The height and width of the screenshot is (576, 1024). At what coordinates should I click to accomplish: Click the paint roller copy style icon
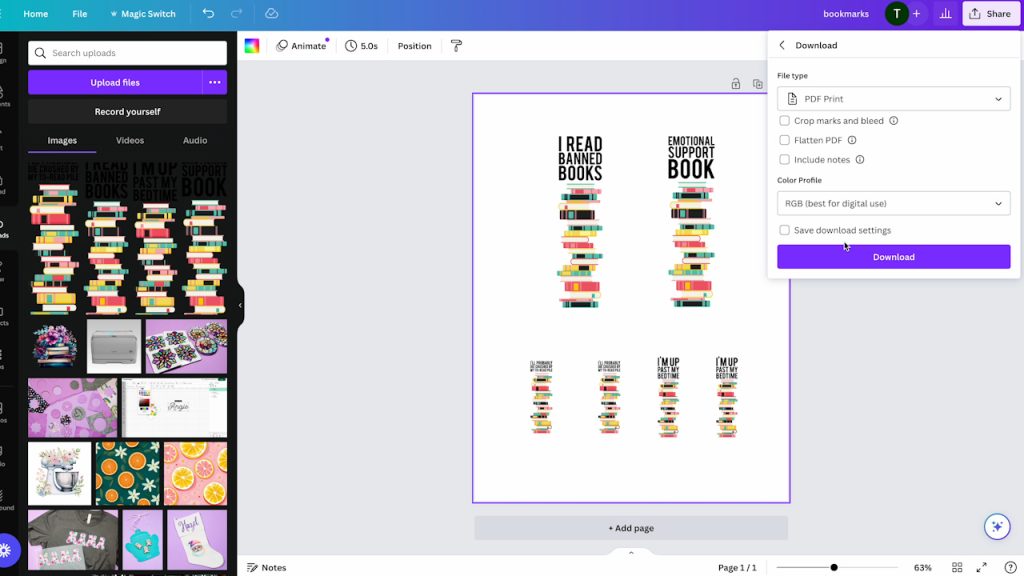[x=457, y=46]
